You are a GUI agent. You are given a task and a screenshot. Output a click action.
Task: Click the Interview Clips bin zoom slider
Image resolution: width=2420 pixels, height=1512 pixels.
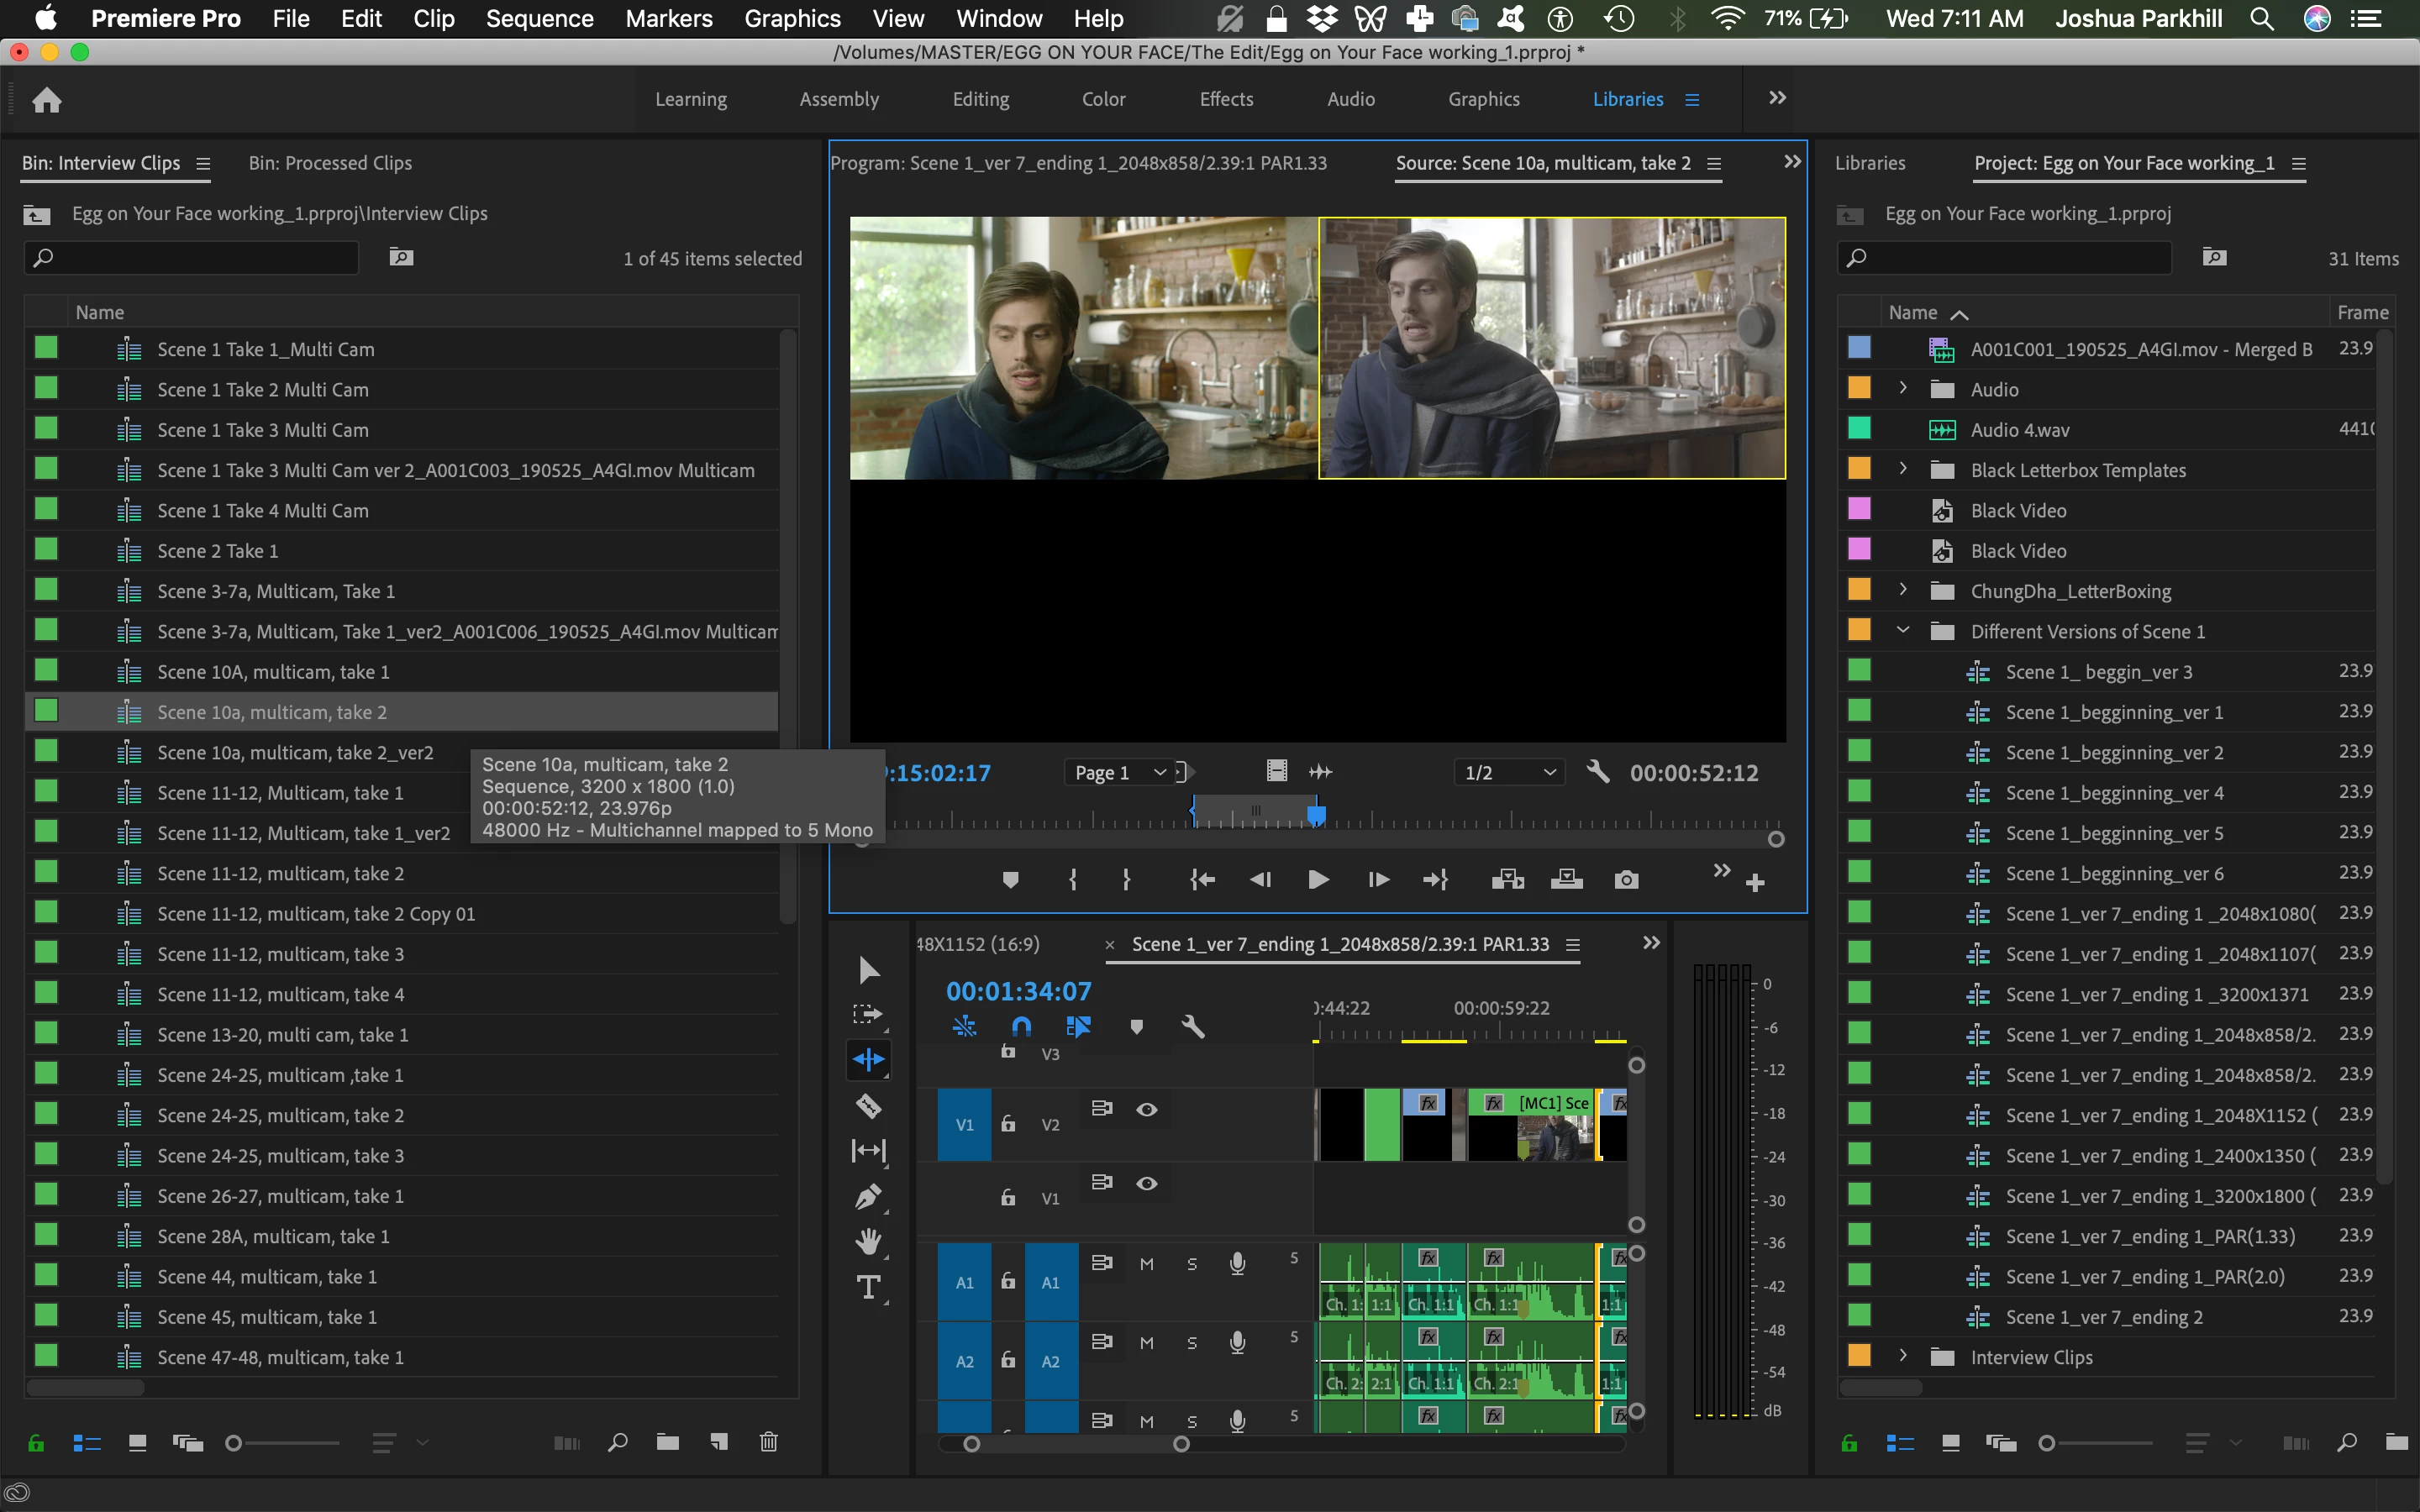click(233, 1442)
